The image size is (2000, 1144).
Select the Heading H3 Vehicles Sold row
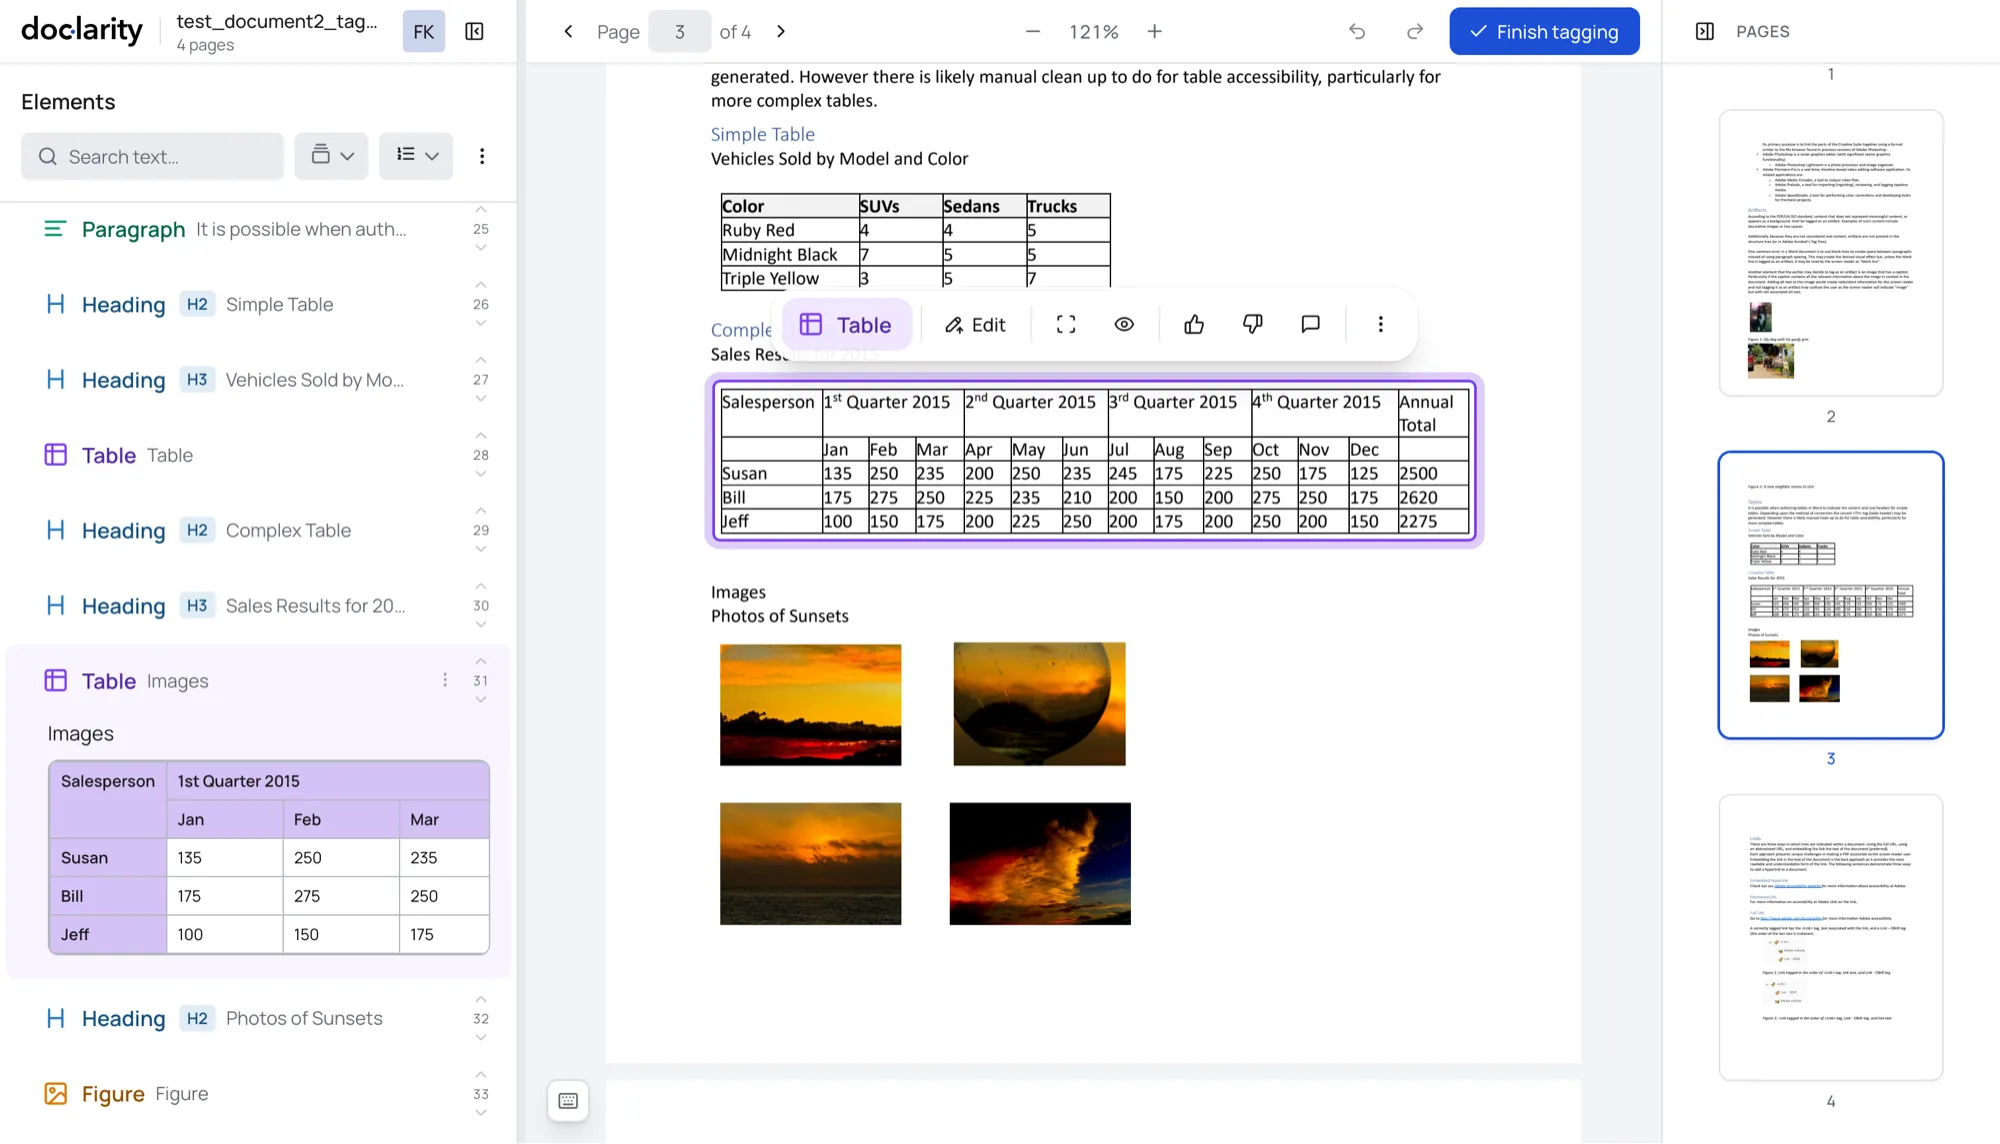[x=258, y=380]
